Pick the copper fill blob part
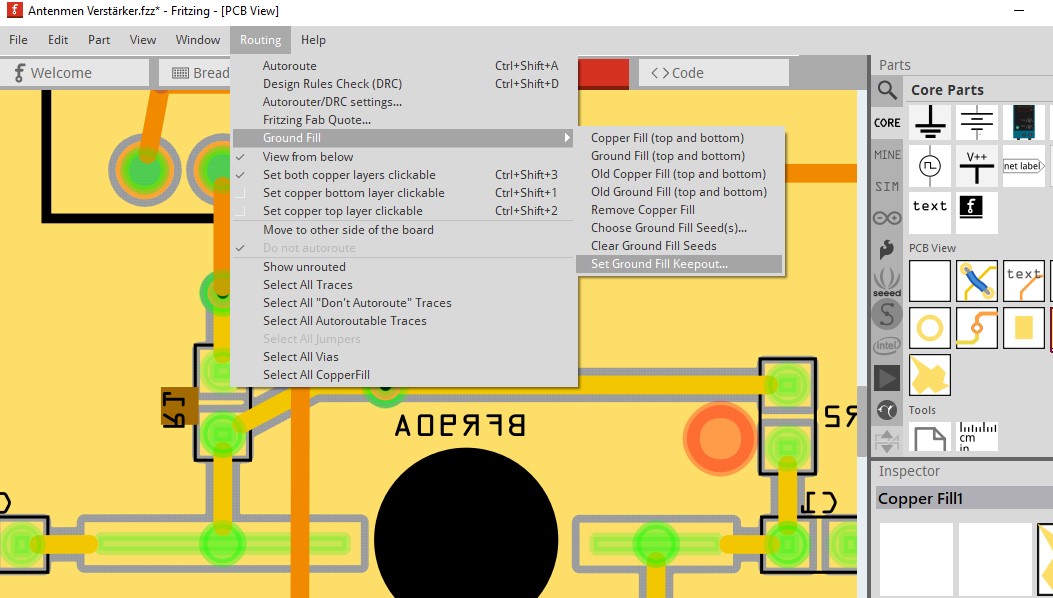 (x=930, y=375)
